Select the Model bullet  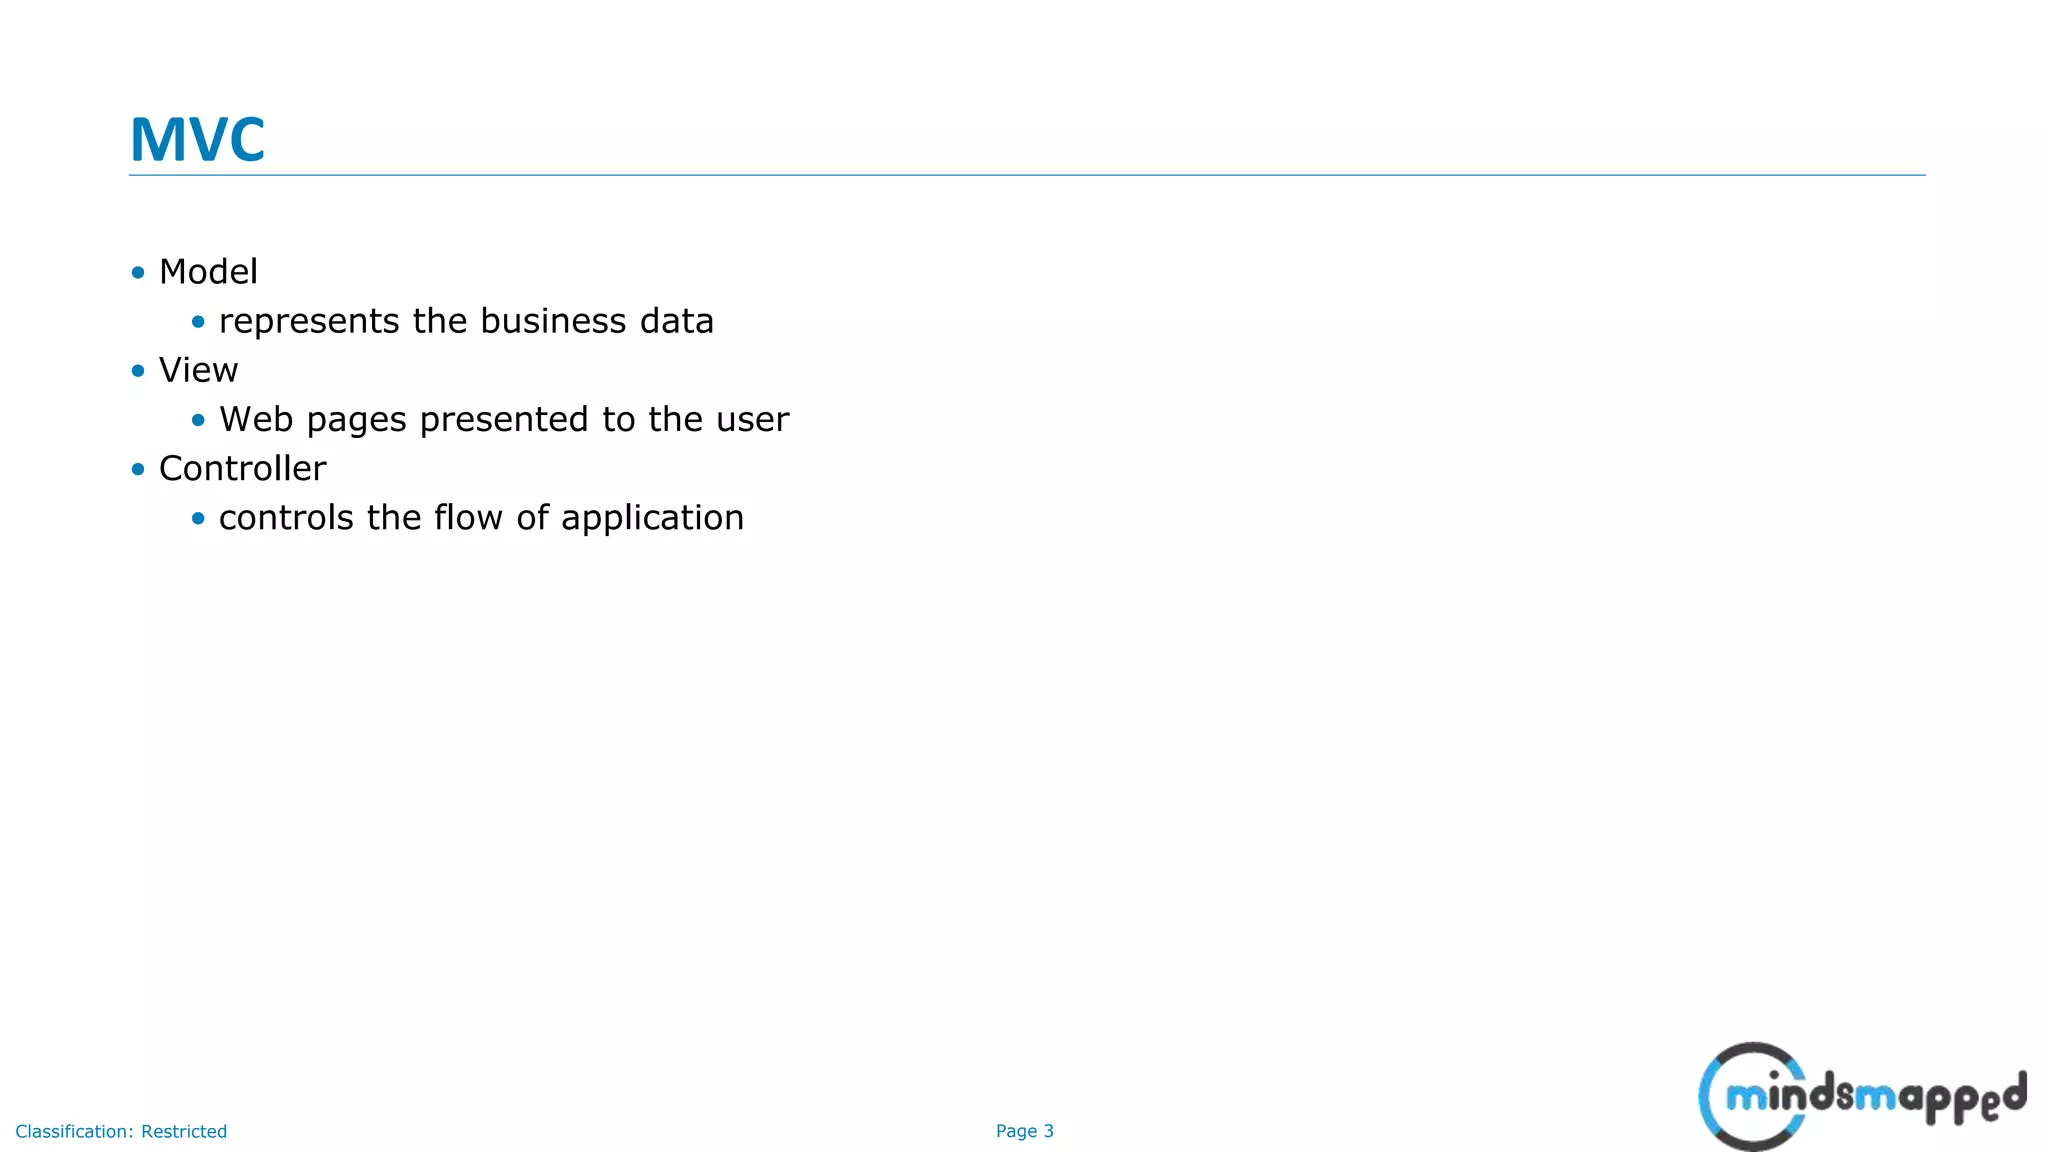pyautogui.click(x=208, y=272)
